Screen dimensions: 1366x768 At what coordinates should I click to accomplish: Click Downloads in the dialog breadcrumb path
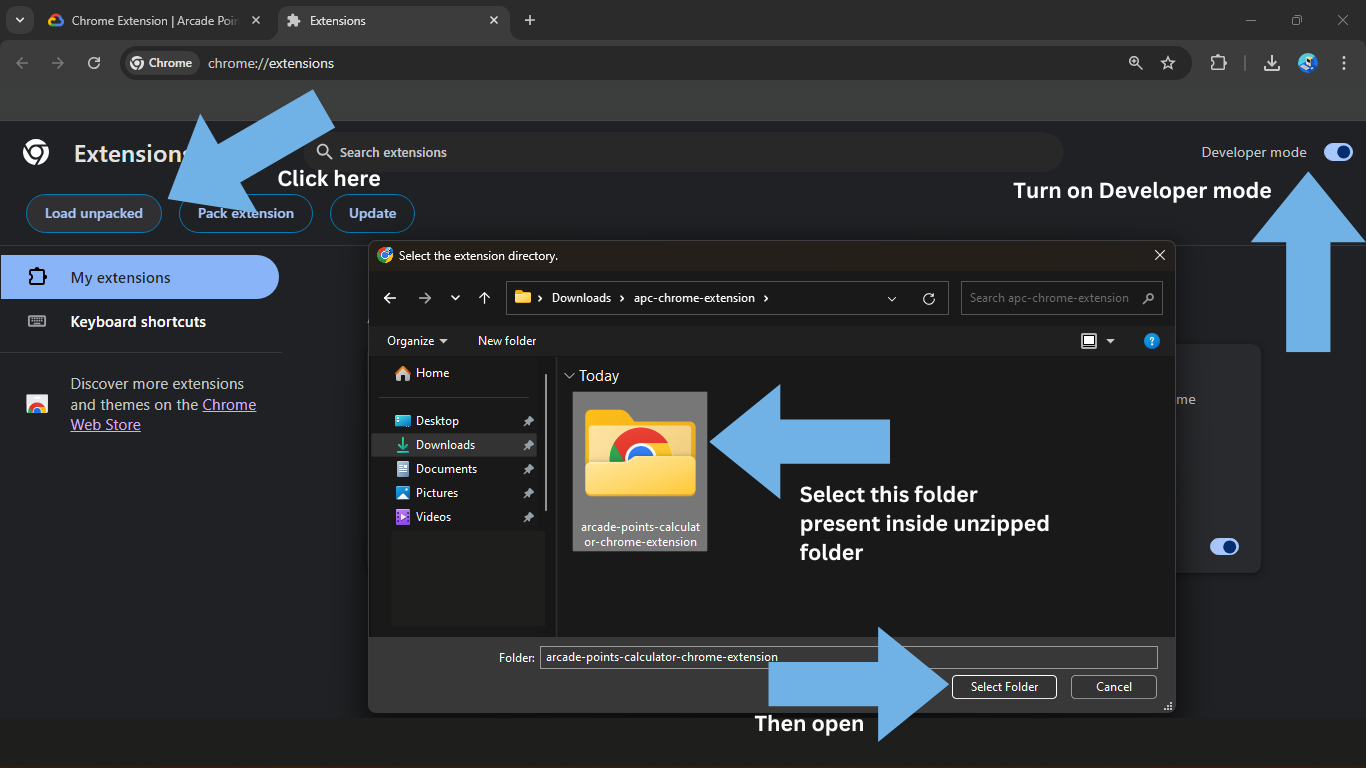coord(581,298)
